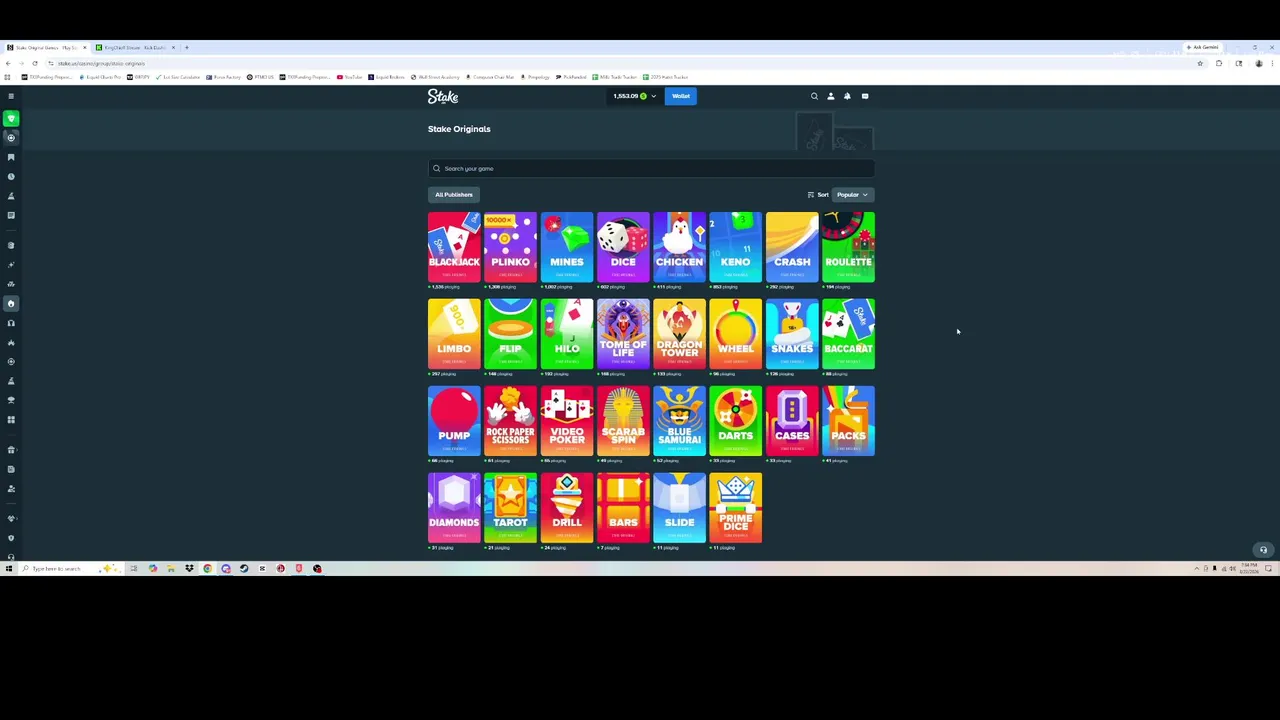The width and height of the screenshot is (1280, 720).
Task: Open the Wallet button
Action: (680, 96)
